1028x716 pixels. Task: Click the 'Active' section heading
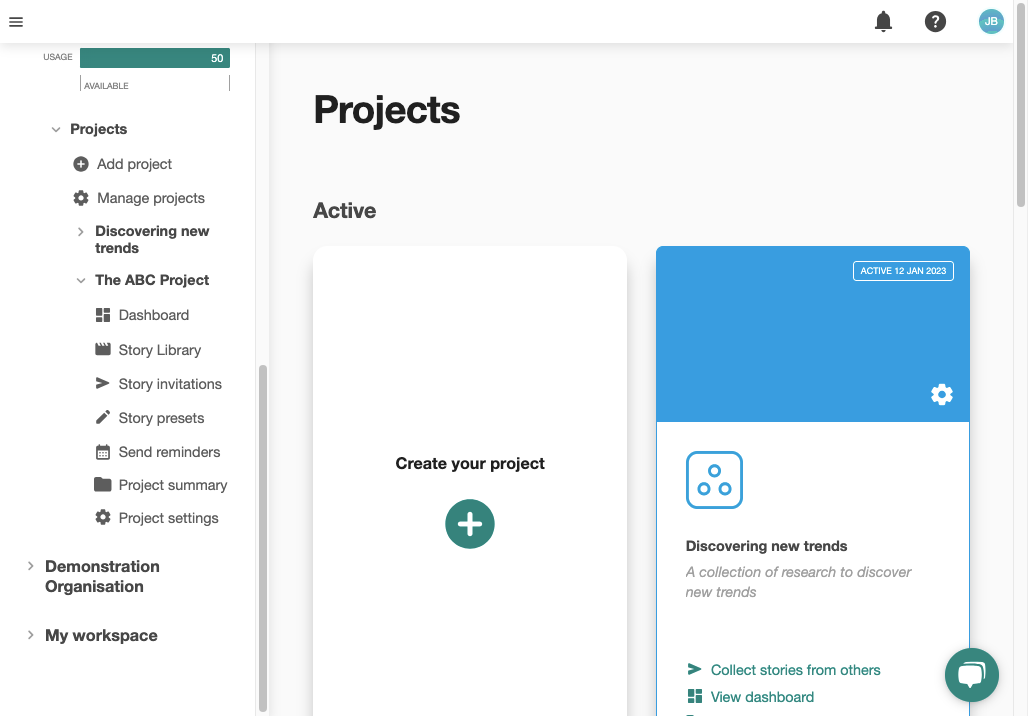(x=344, y=210)
